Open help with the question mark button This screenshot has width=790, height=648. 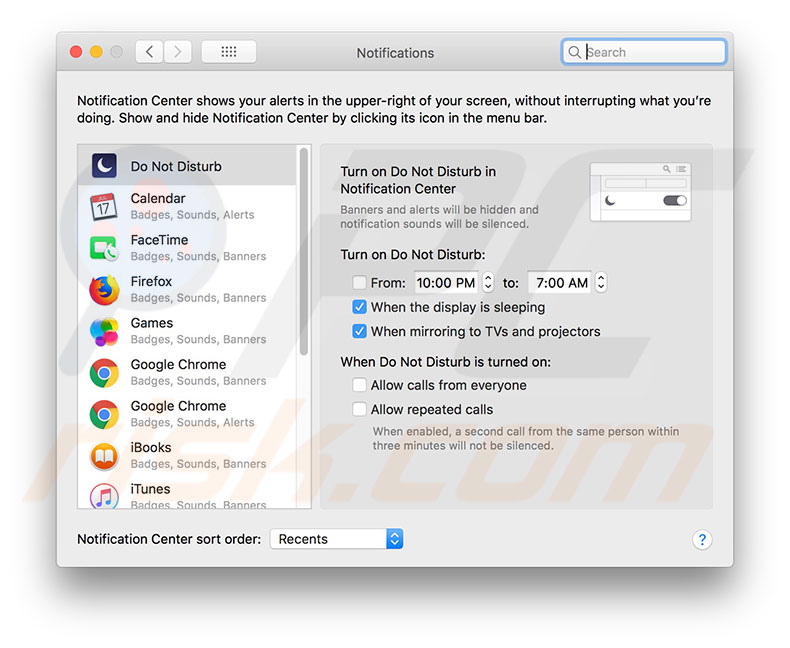click(x=702, y=540)
